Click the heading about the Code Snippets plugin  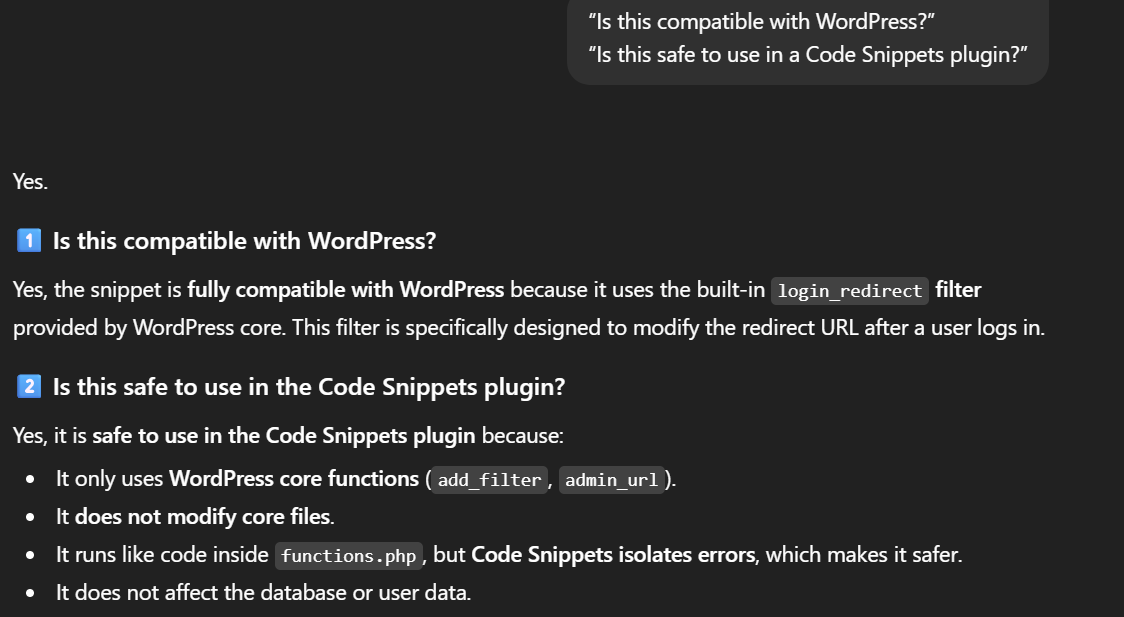point(309,387)
